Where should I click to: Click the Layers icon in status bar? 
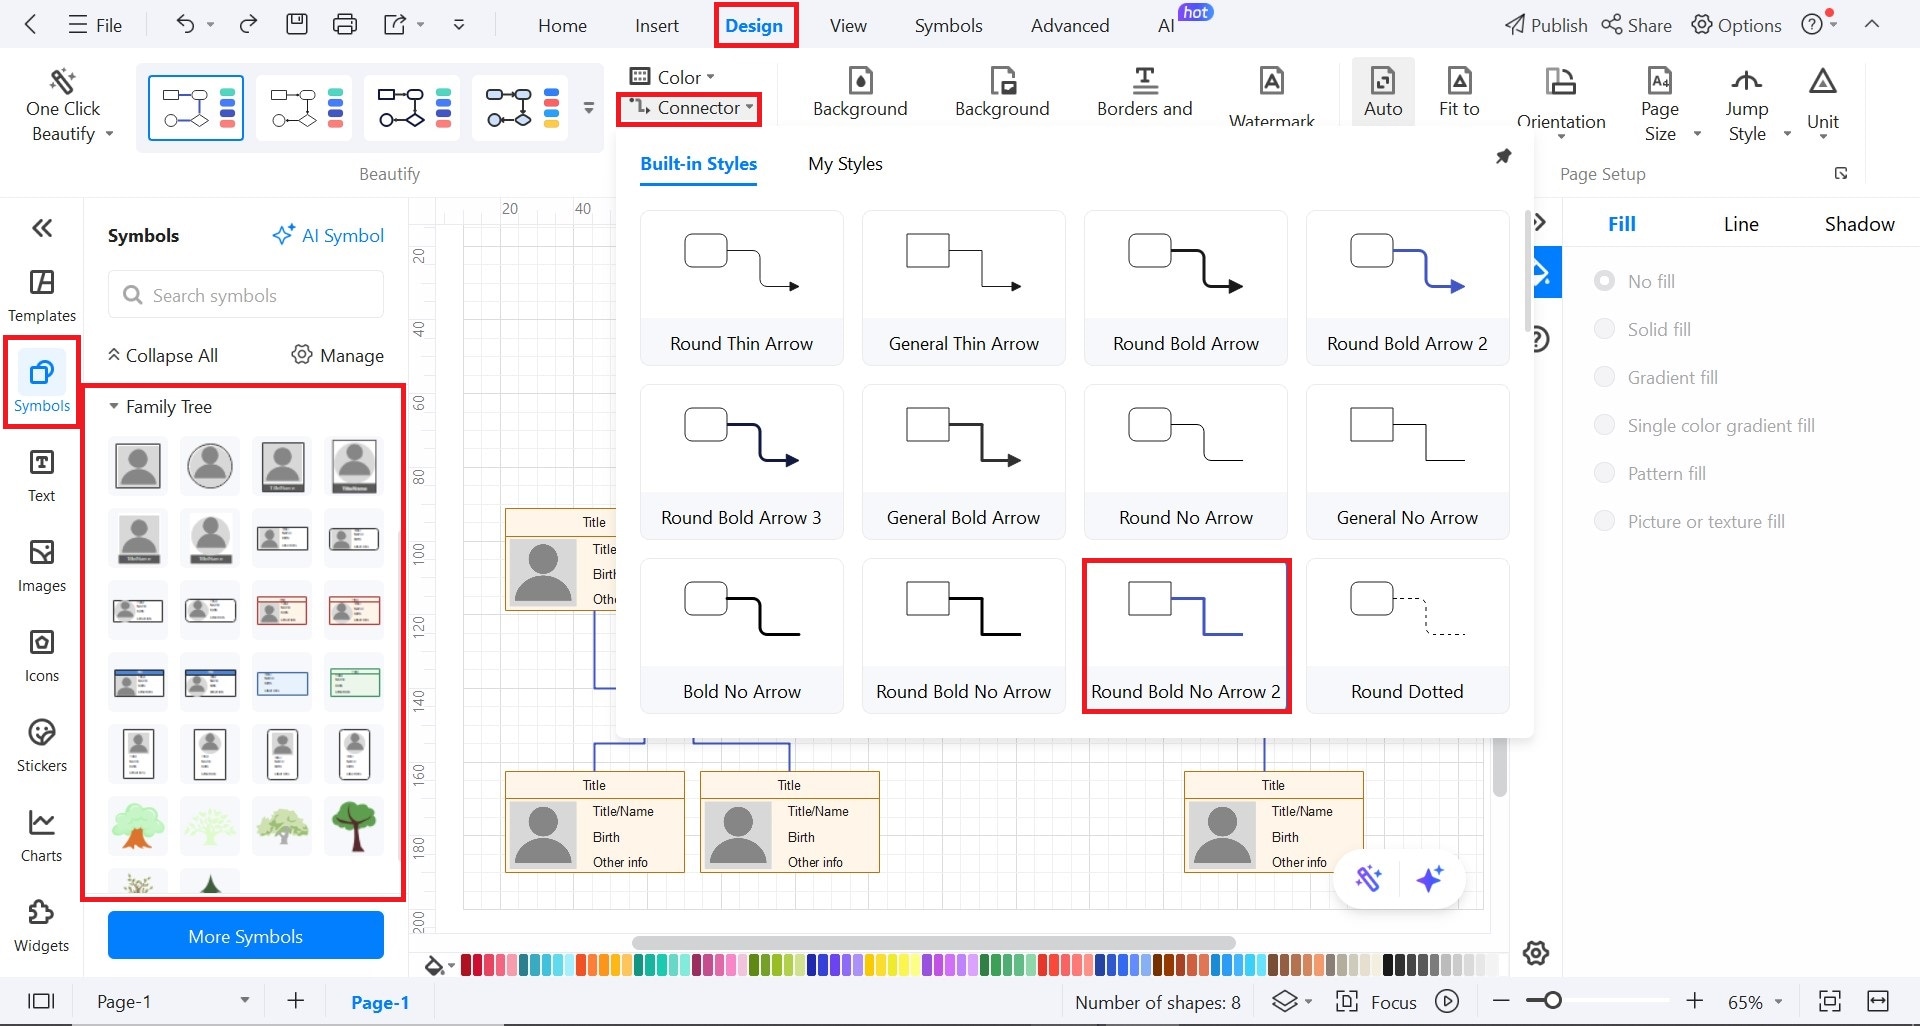(x=1285, y=1001)
